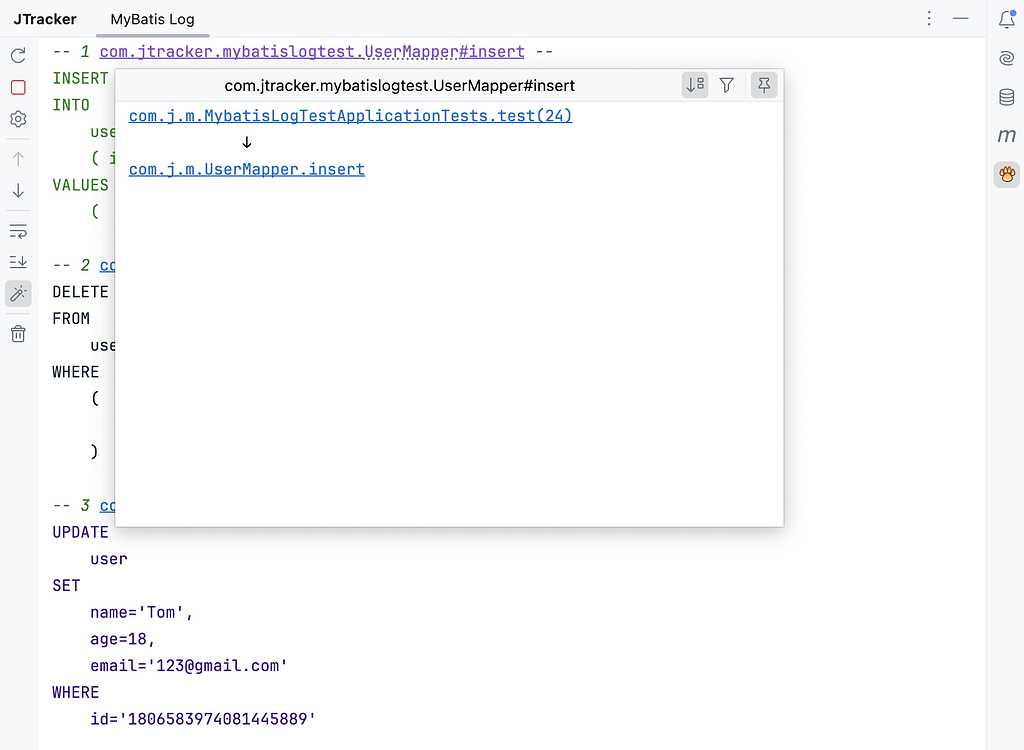Toggle the magic wand format button

click(x=18, y=293)
